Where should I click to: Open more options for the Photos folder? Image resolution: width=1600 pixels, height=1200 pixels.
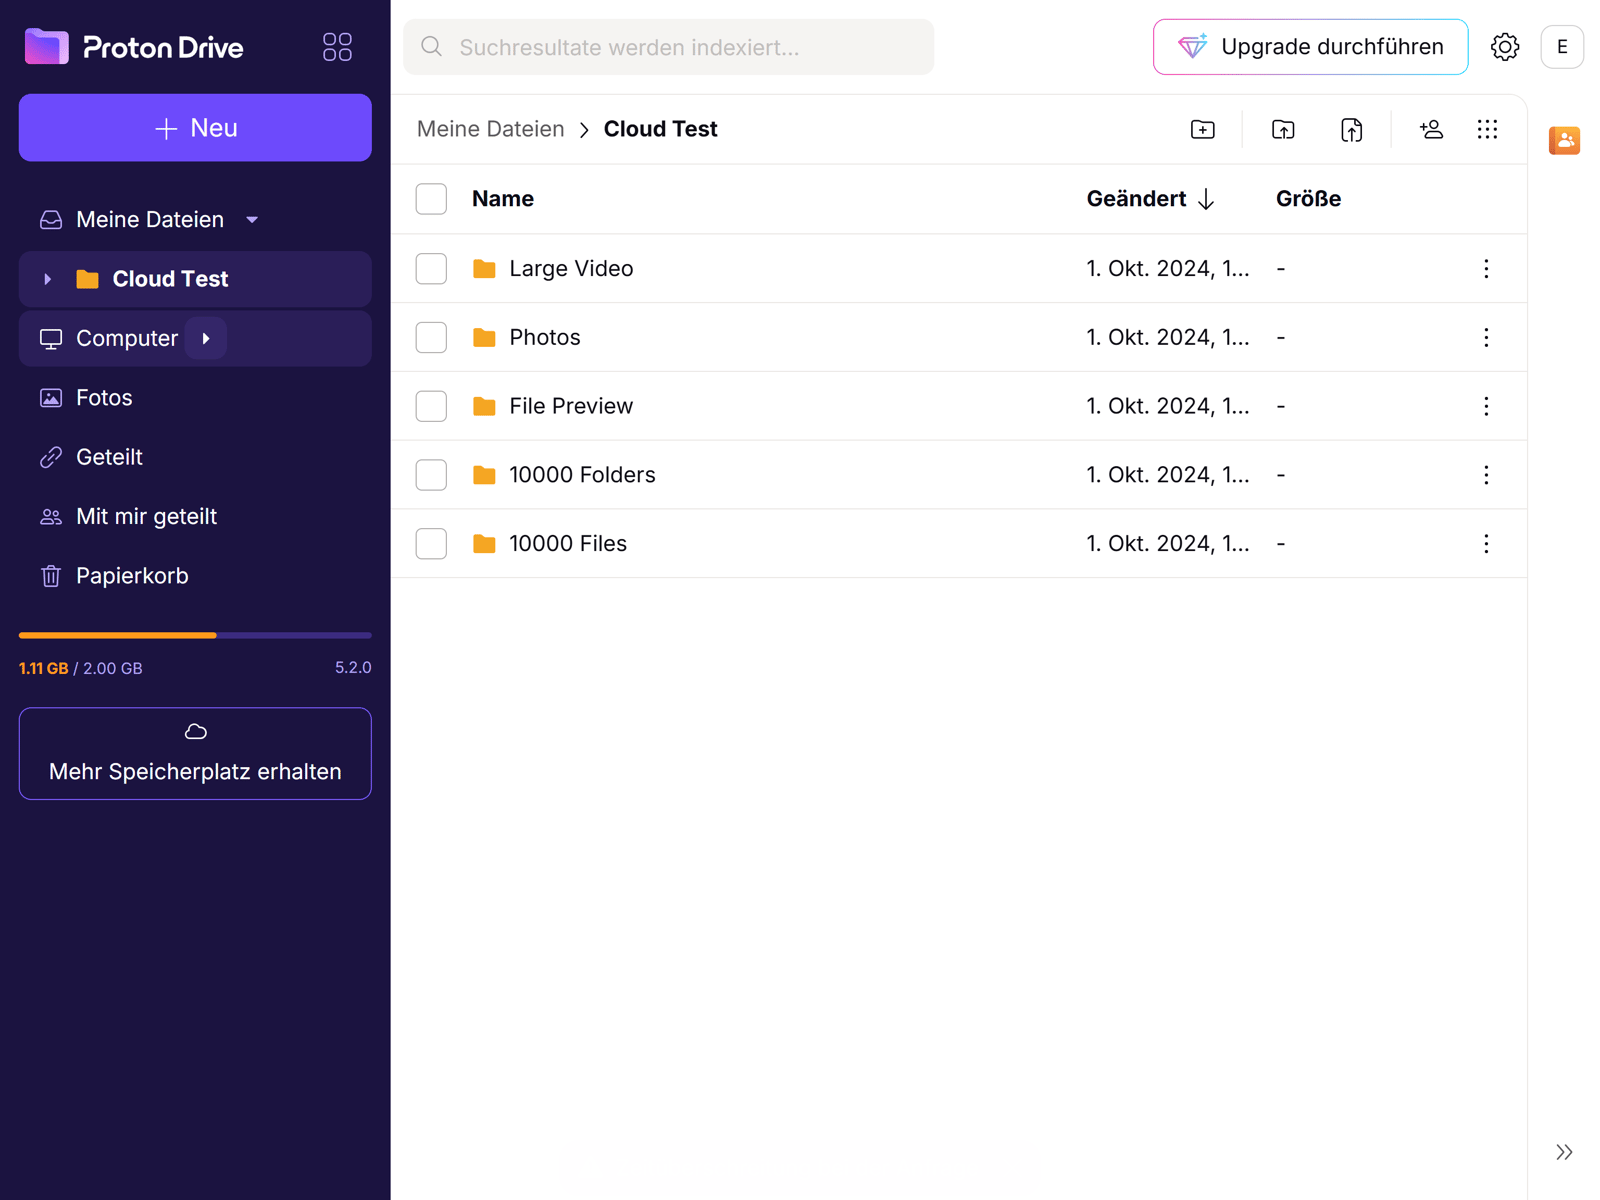1487,337
